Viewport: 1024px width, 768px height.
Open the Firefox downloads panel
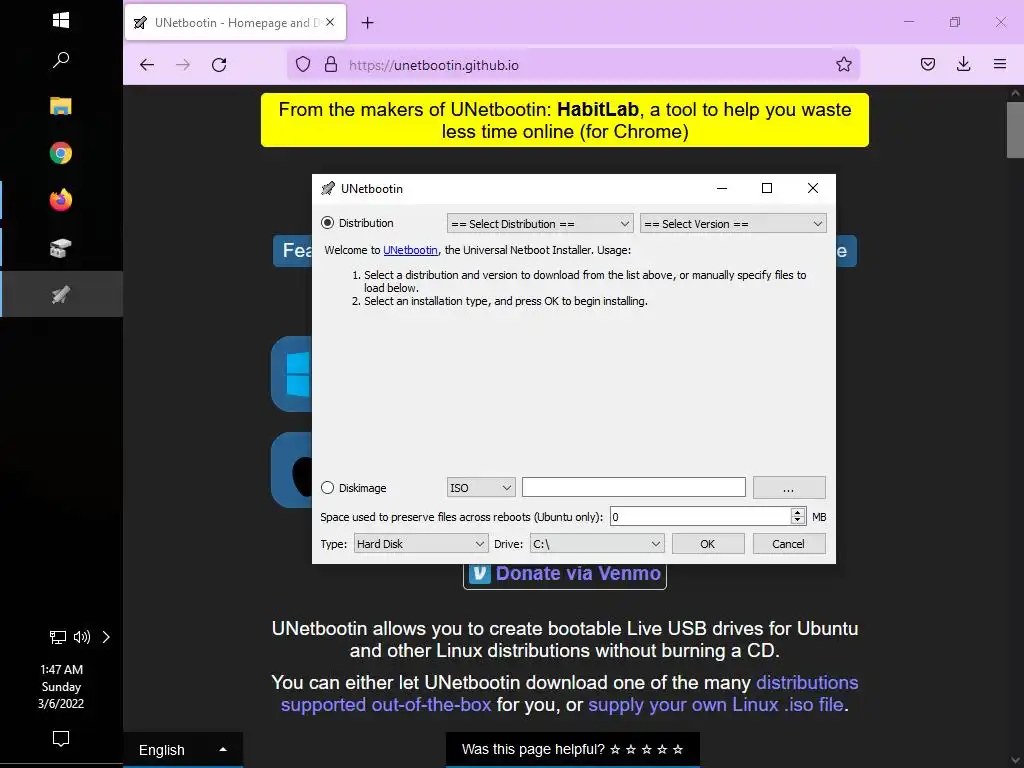pyautogui.click(x=963, y=64)
